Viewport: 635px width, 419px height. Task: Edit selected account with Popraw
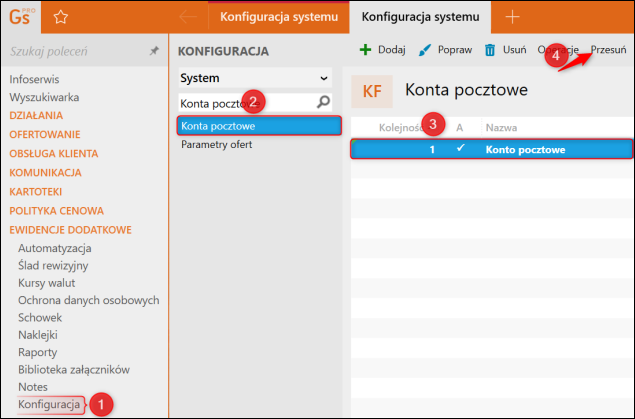click(445, 50)
